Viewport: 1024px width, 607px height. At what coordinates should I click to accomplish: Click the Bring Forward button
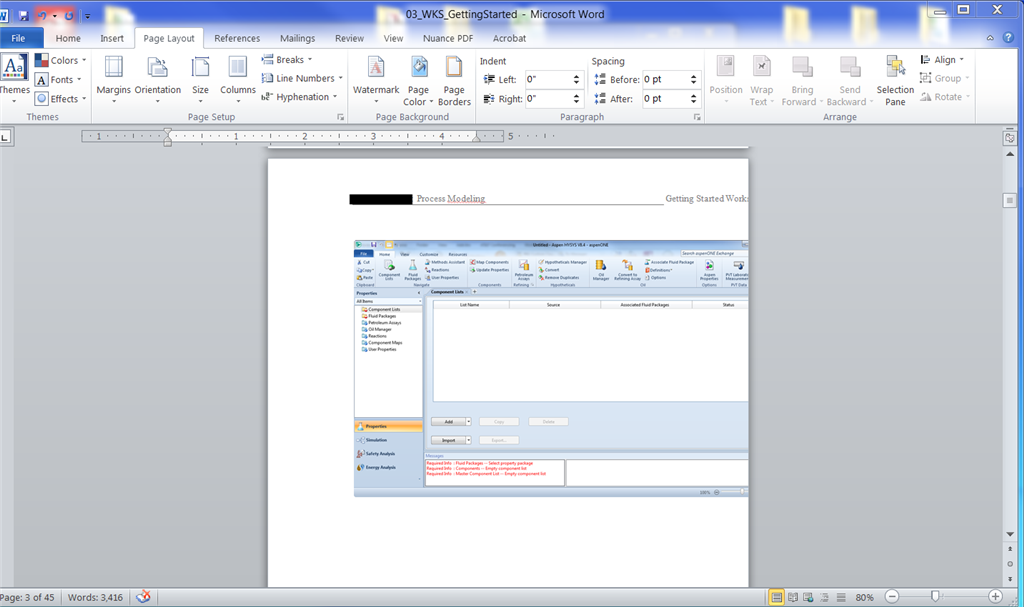(x=802, y=80)
